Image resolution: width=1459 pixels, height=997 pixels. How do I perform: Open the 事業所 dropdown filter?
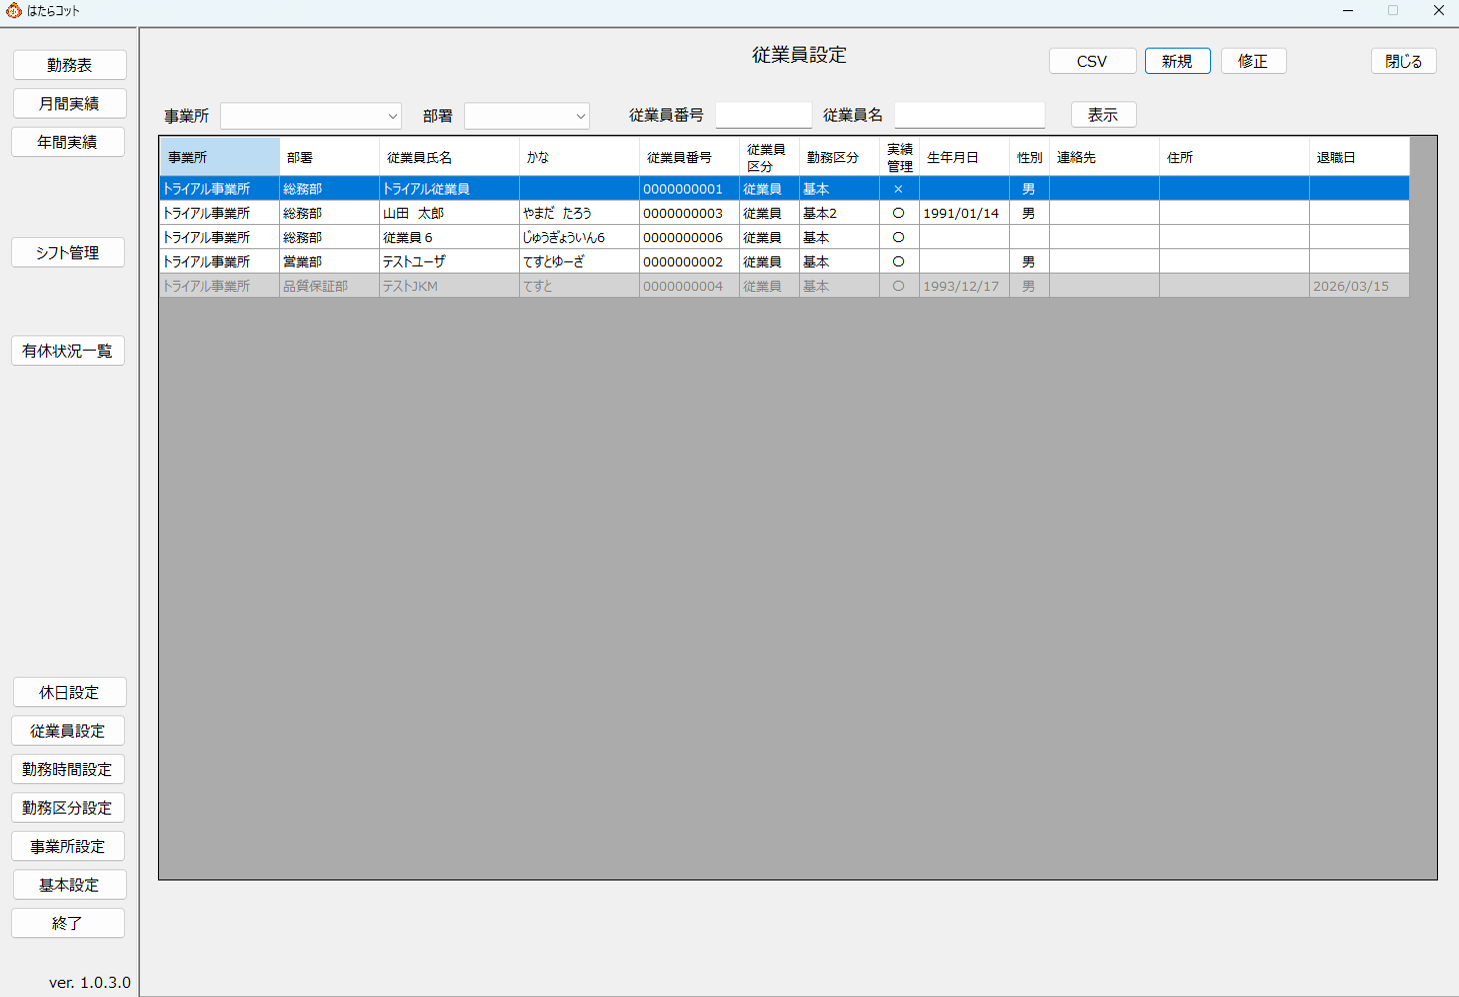(310, 116)
